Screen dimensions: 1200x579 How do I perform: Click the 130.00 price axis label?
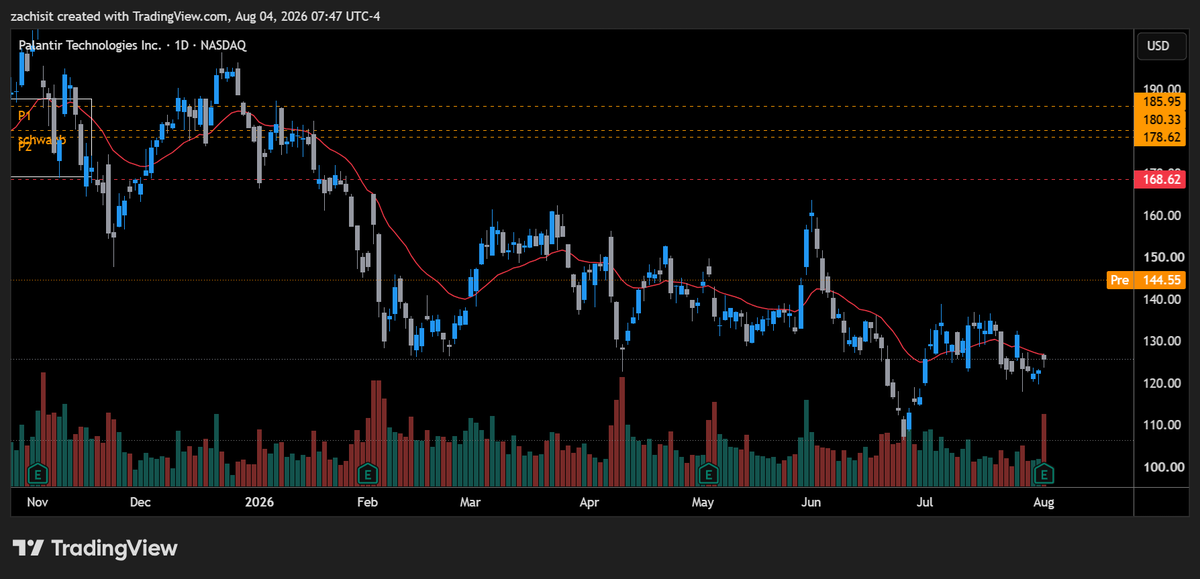click(1163, 341)
